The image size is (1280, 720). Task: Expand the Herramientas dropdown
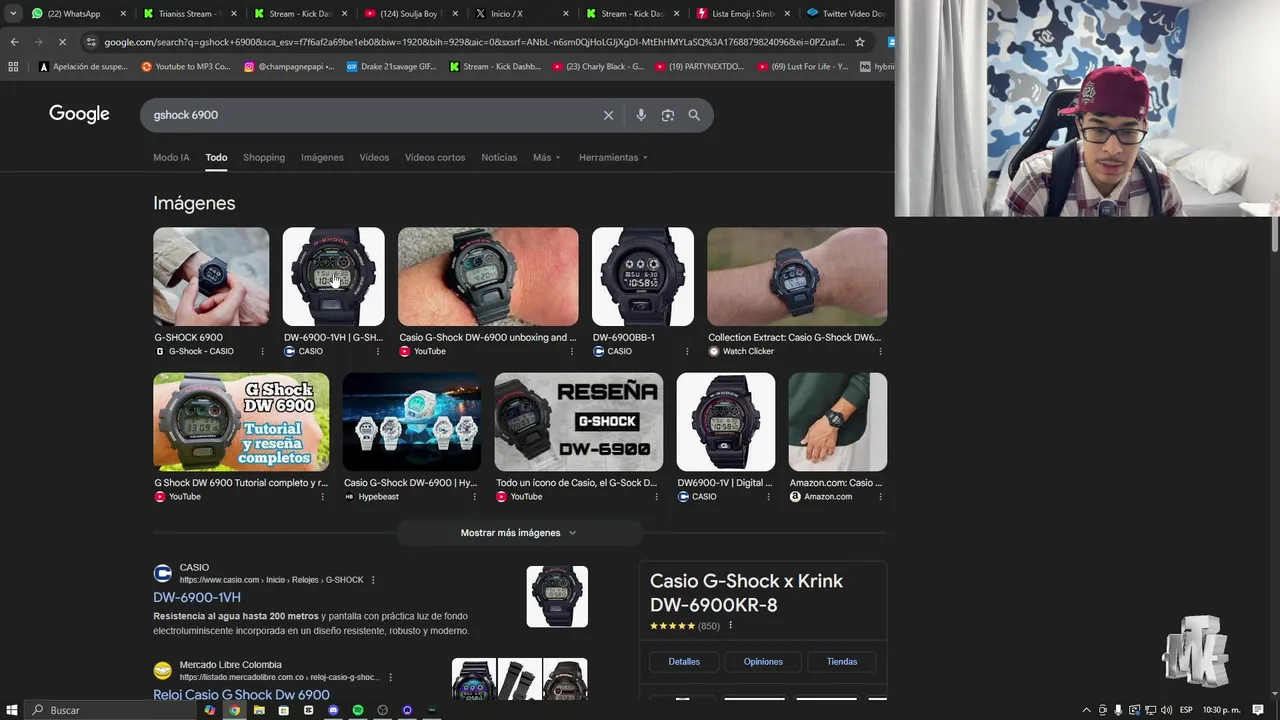[613, 157]
